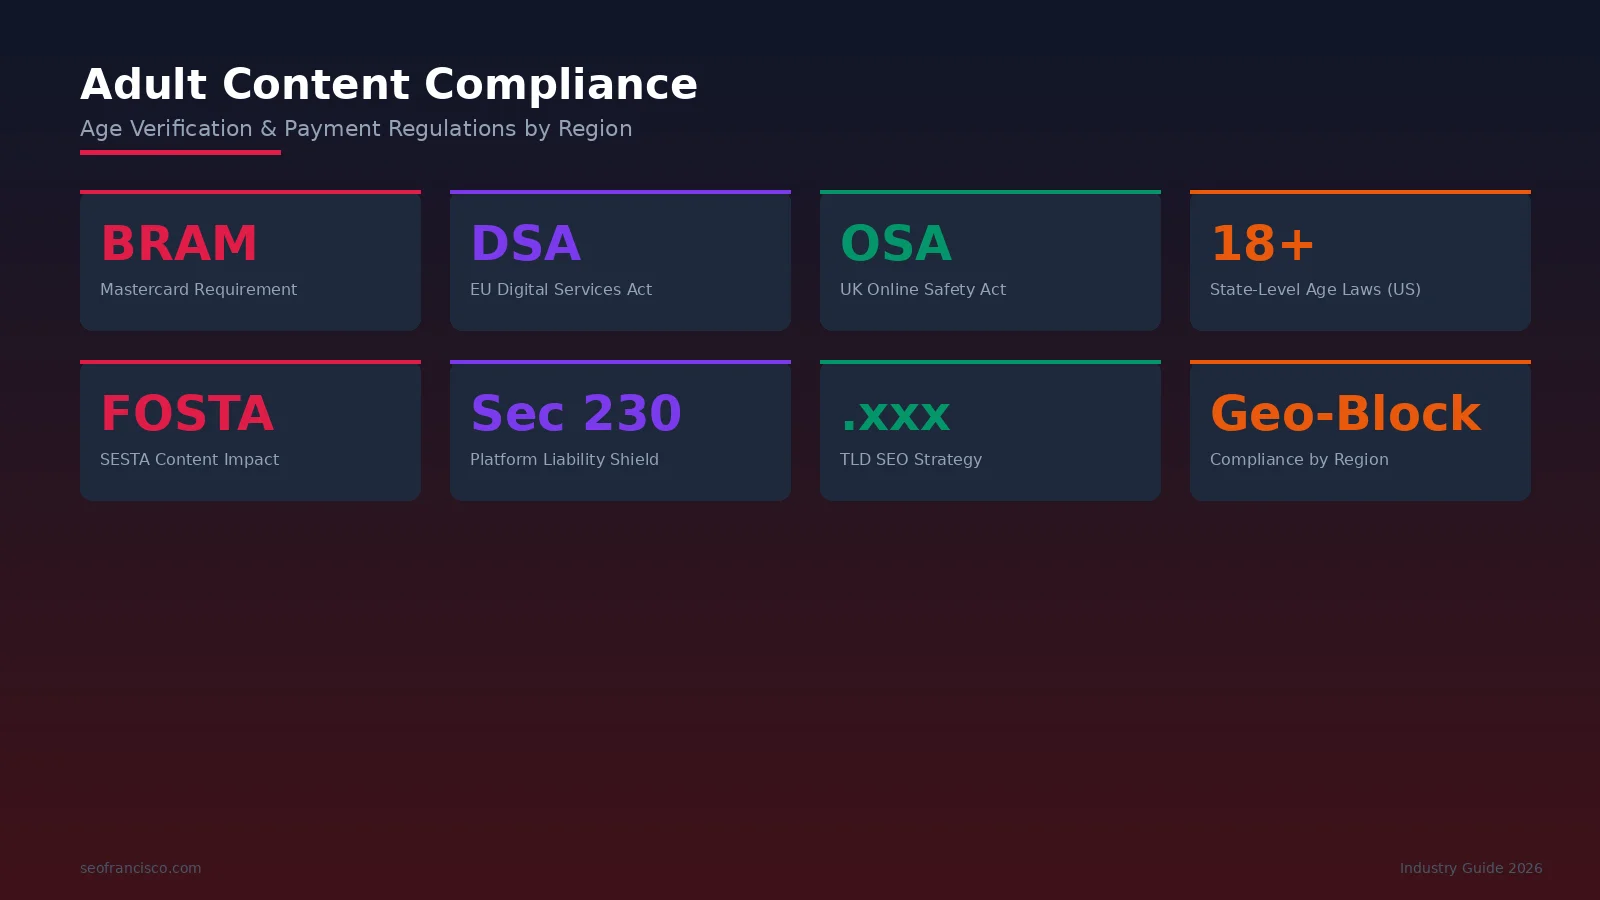Open the Geo-Block Compliance by Region card
Screen dimensions: 1600x900
click(1360, 430)
